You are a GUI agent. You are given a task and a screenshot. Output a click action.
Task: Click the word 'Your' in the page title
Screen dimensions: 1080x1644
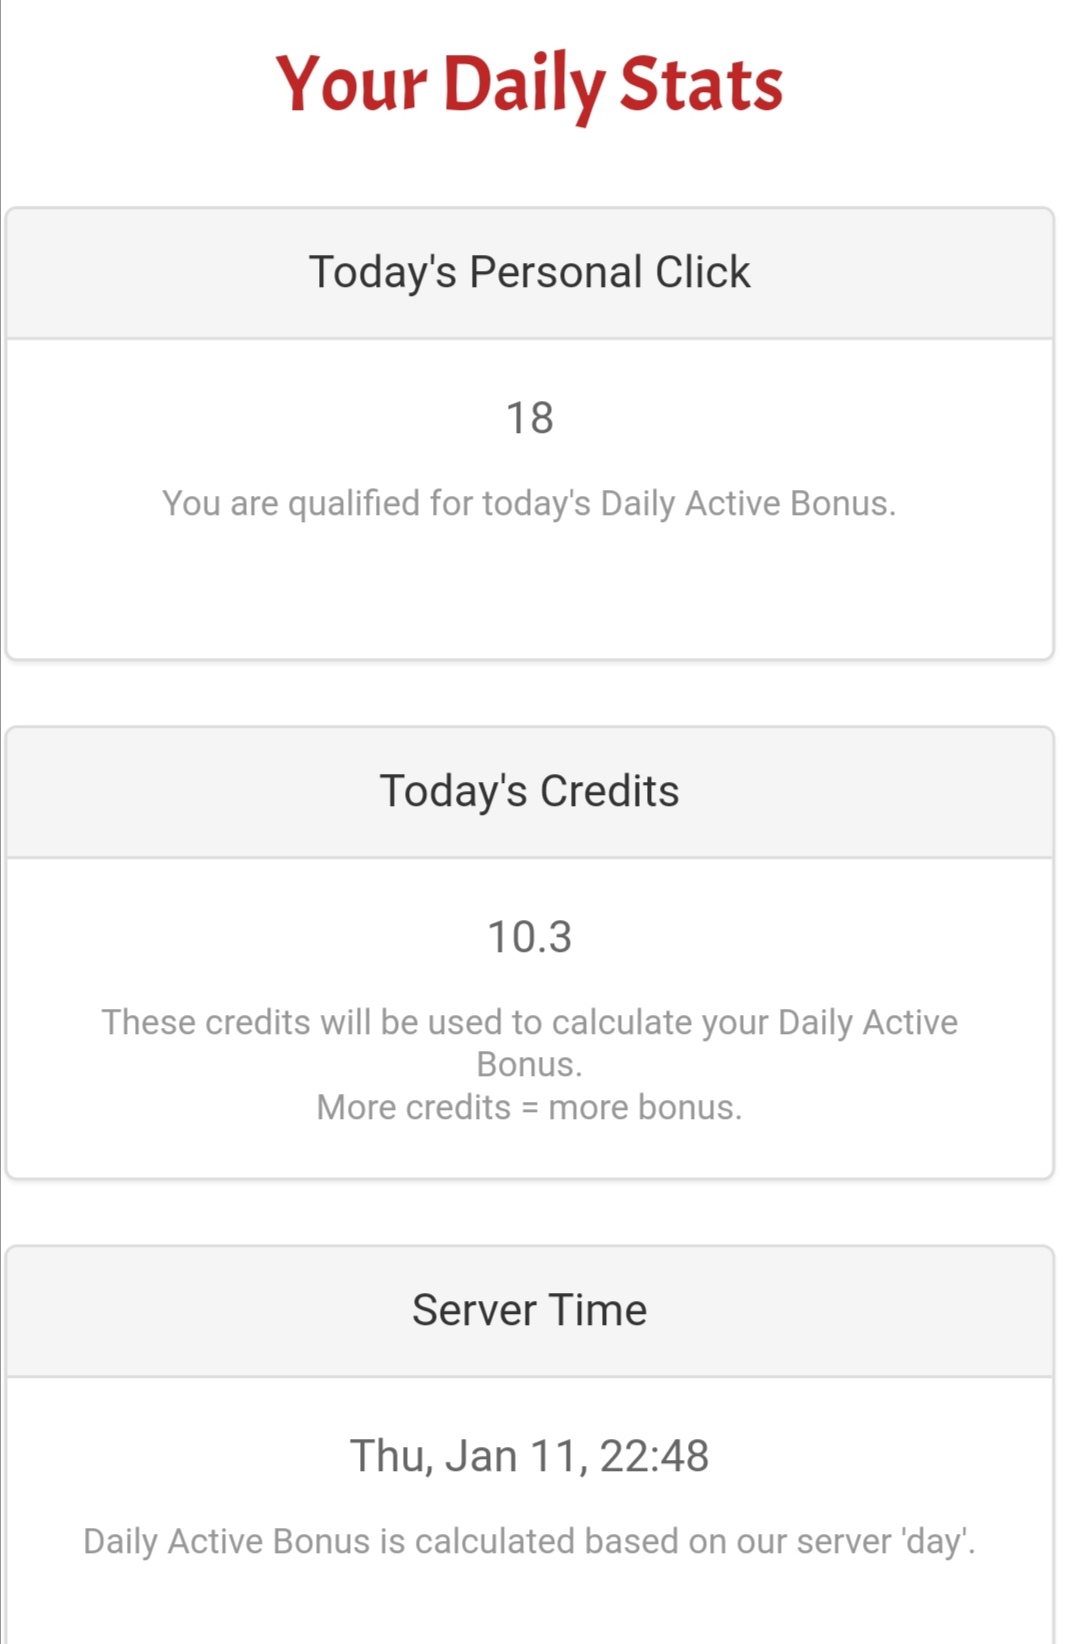(351, 84)
